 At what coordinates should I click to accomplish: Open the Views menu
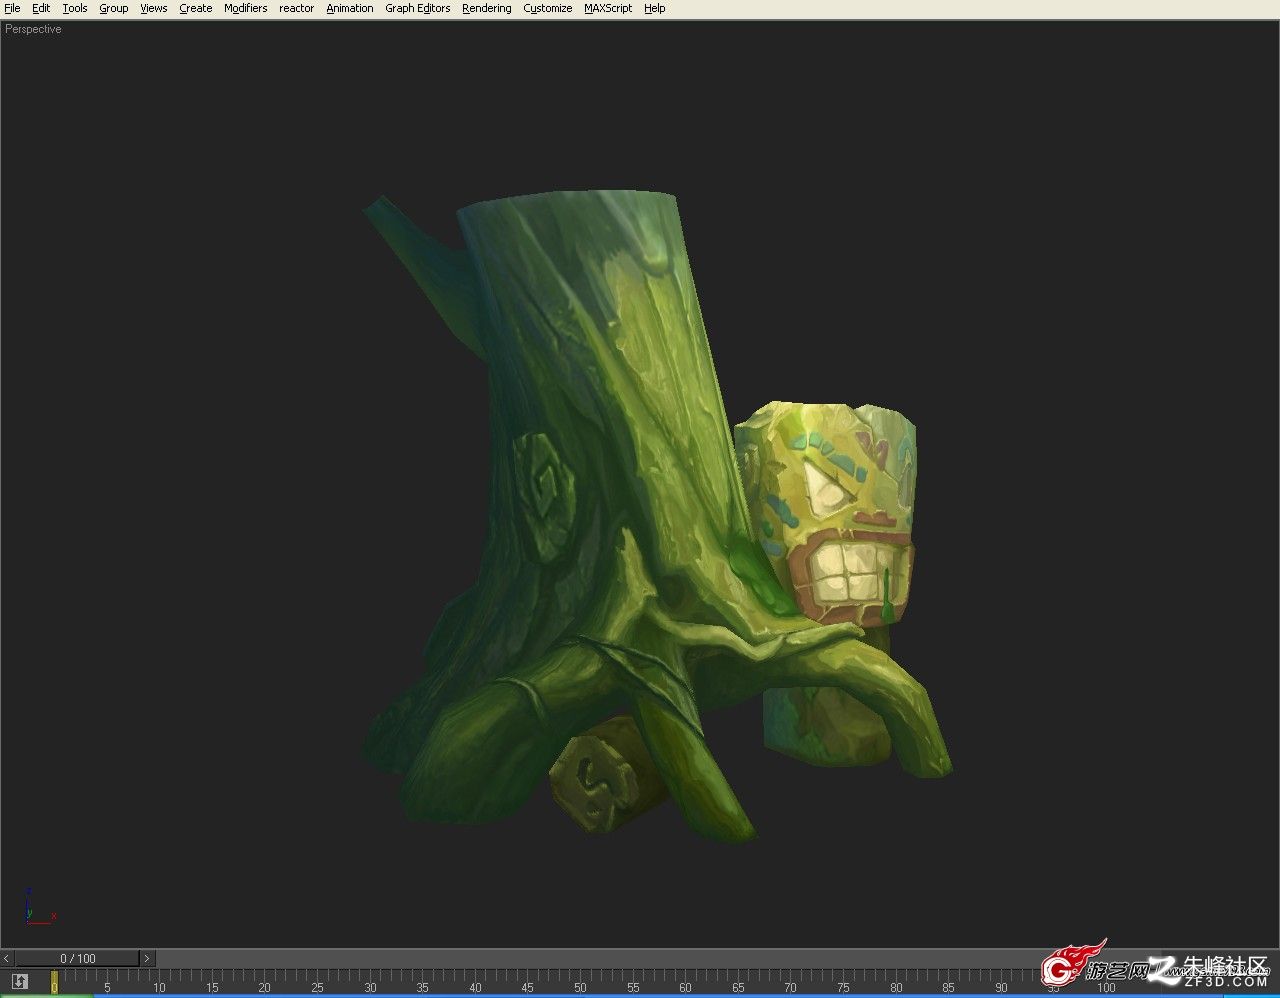(x=153, y=8)
